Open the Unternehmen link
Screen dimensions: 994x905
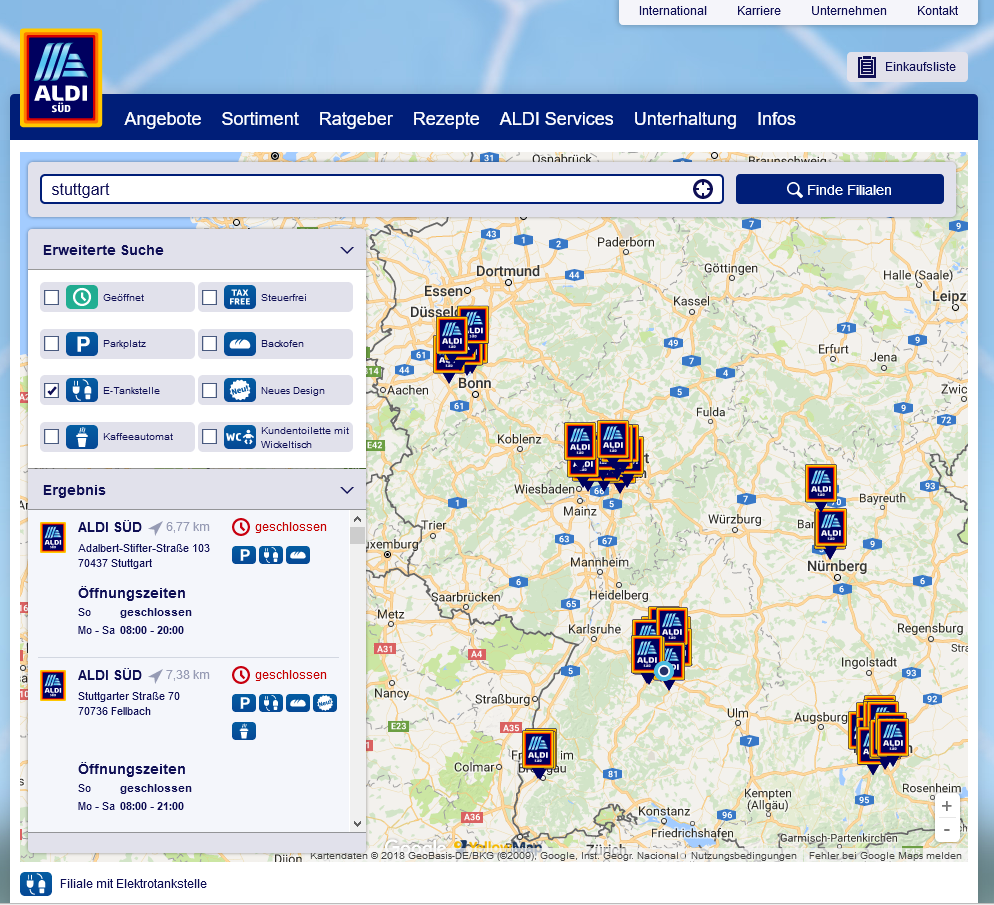coord(848,11)
